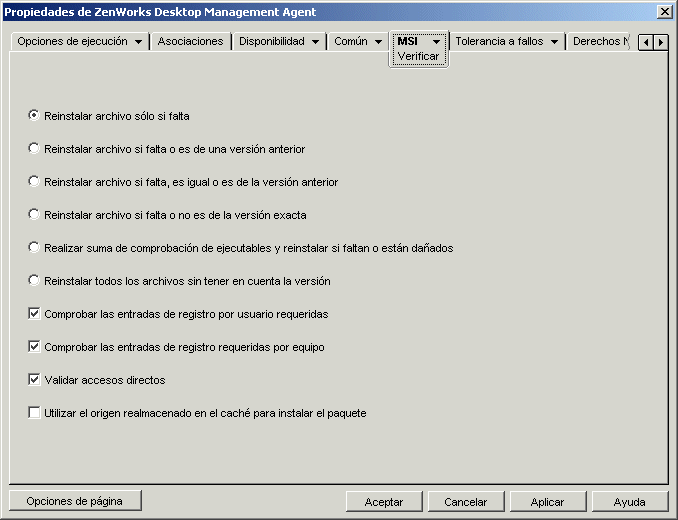
Task: Open the Disponibilidad tab
Action: [272, 41]
